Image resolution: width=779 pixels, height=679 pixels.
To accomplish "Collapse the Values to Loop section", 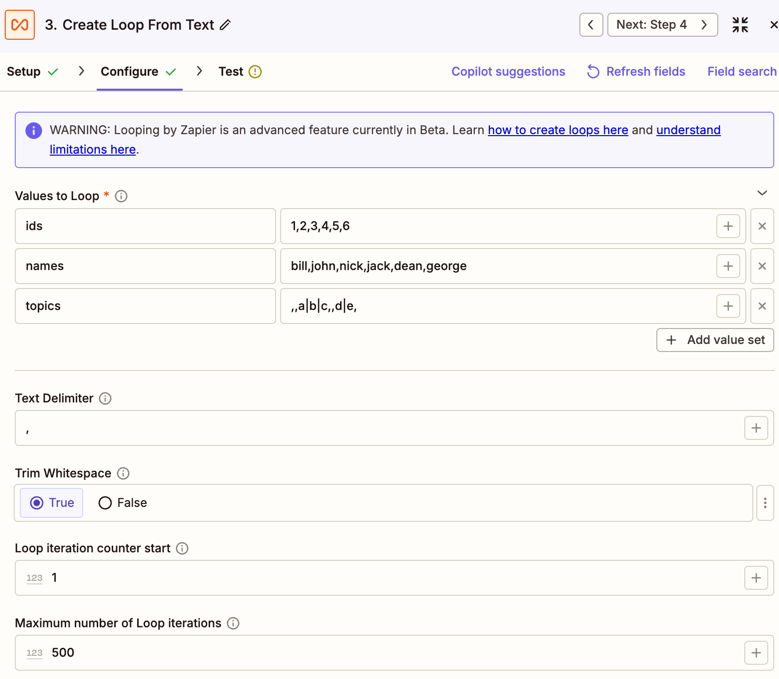I will [762, 194].
